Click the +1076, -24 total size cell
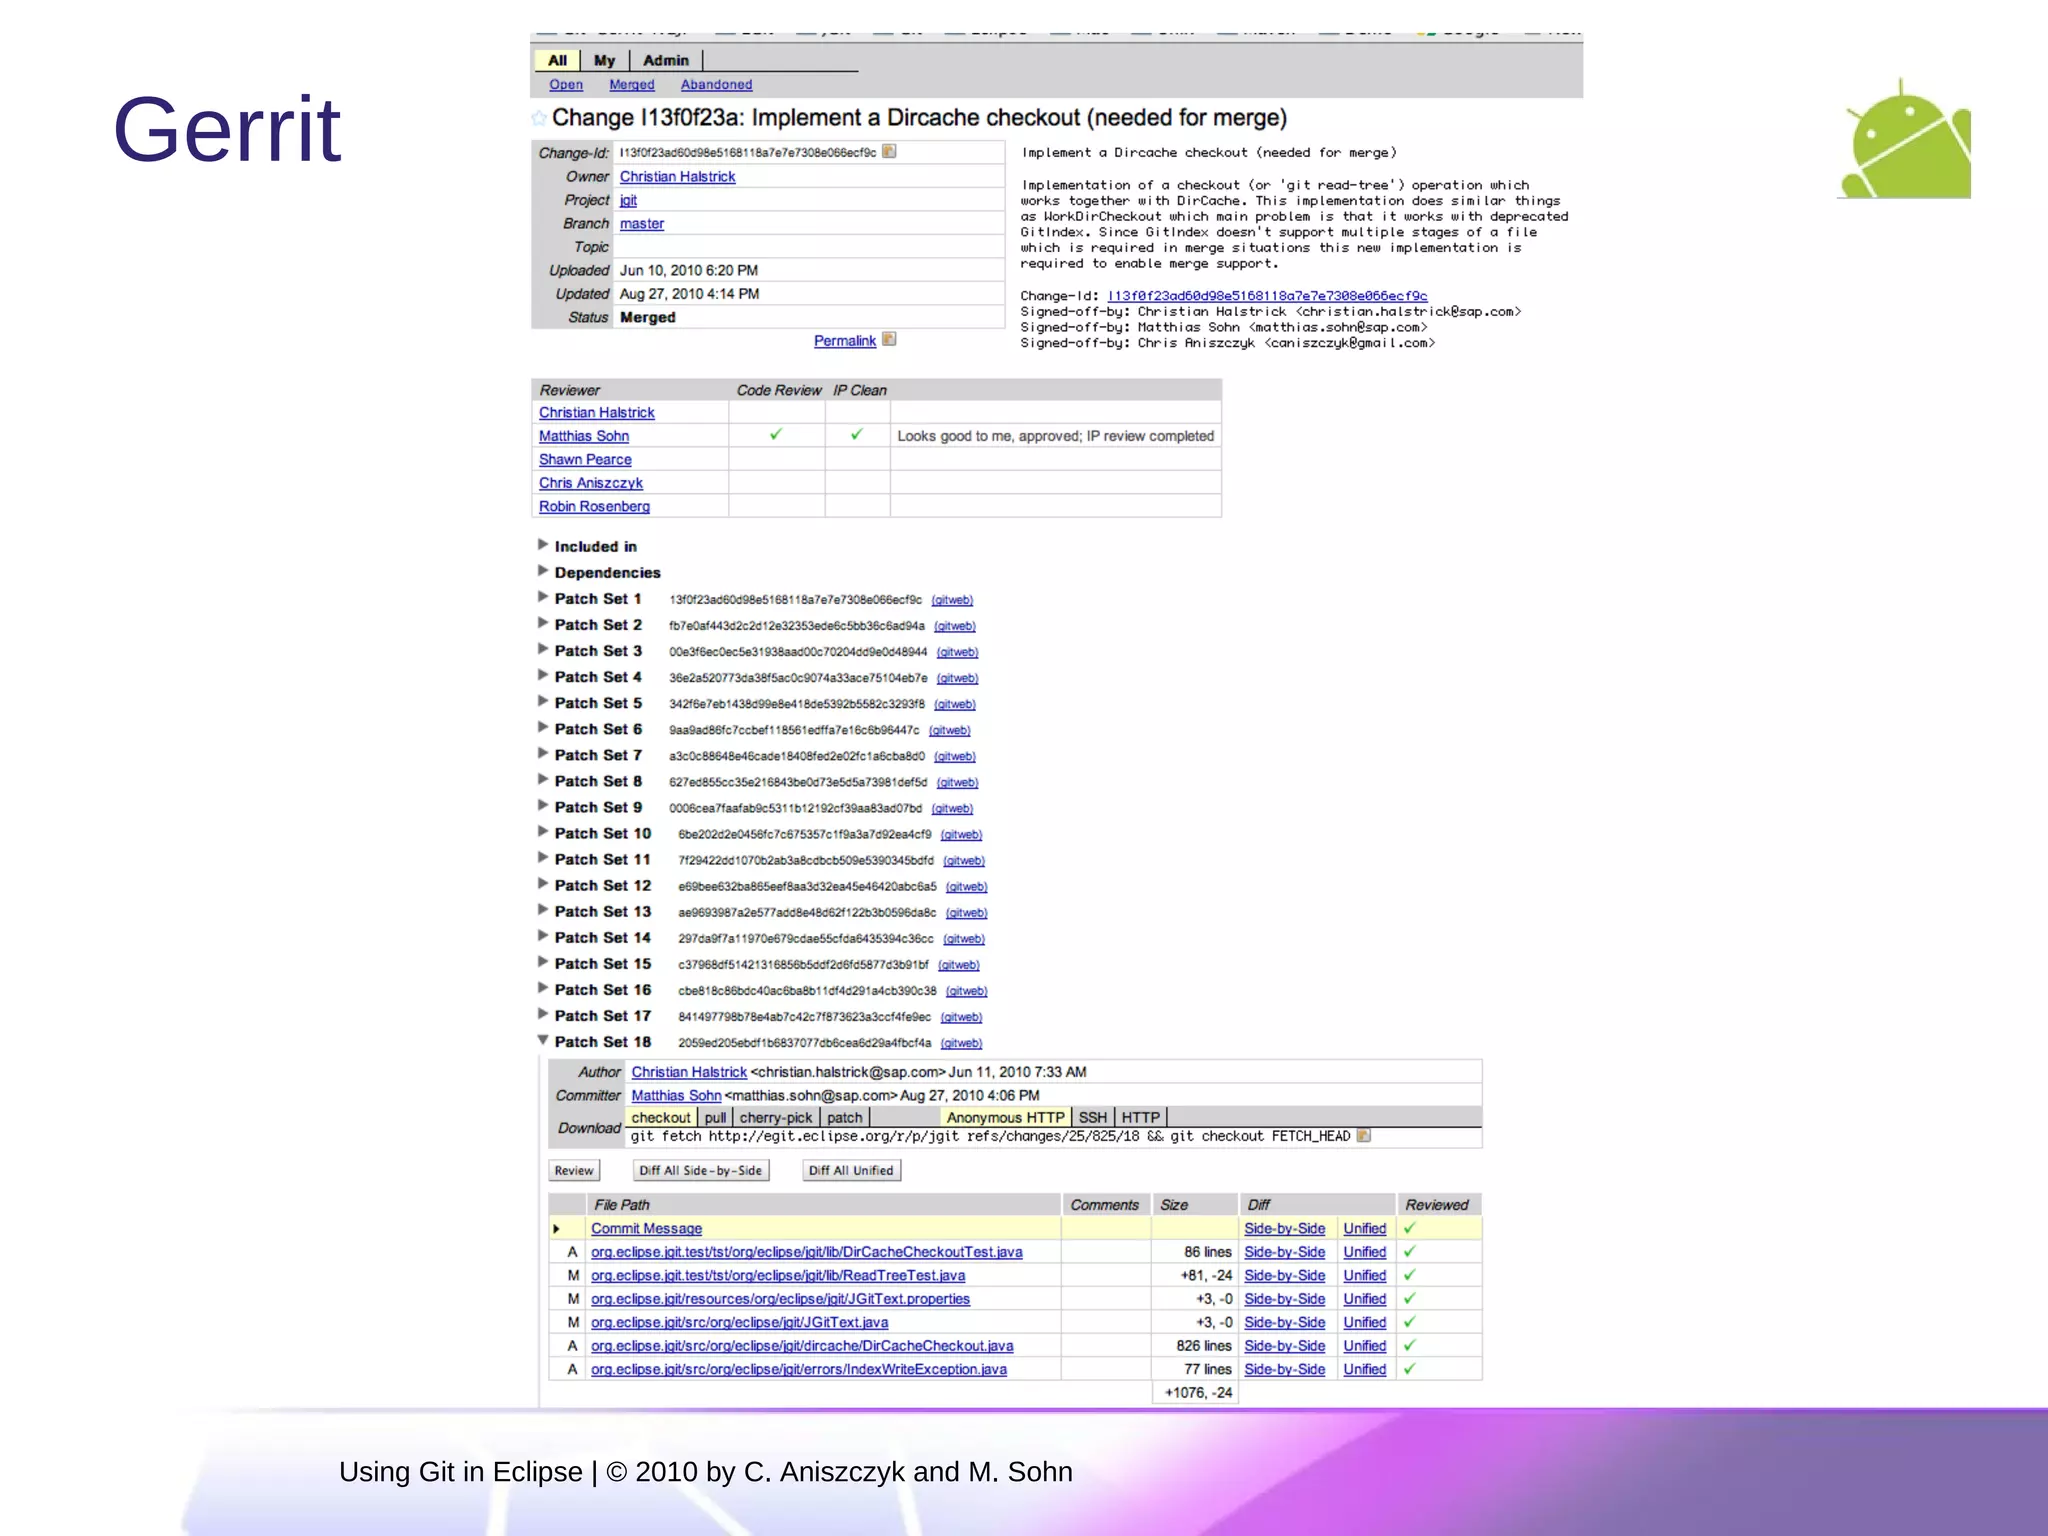This screenshot has height=1536, width=2048. [x=1197, y=1392]
